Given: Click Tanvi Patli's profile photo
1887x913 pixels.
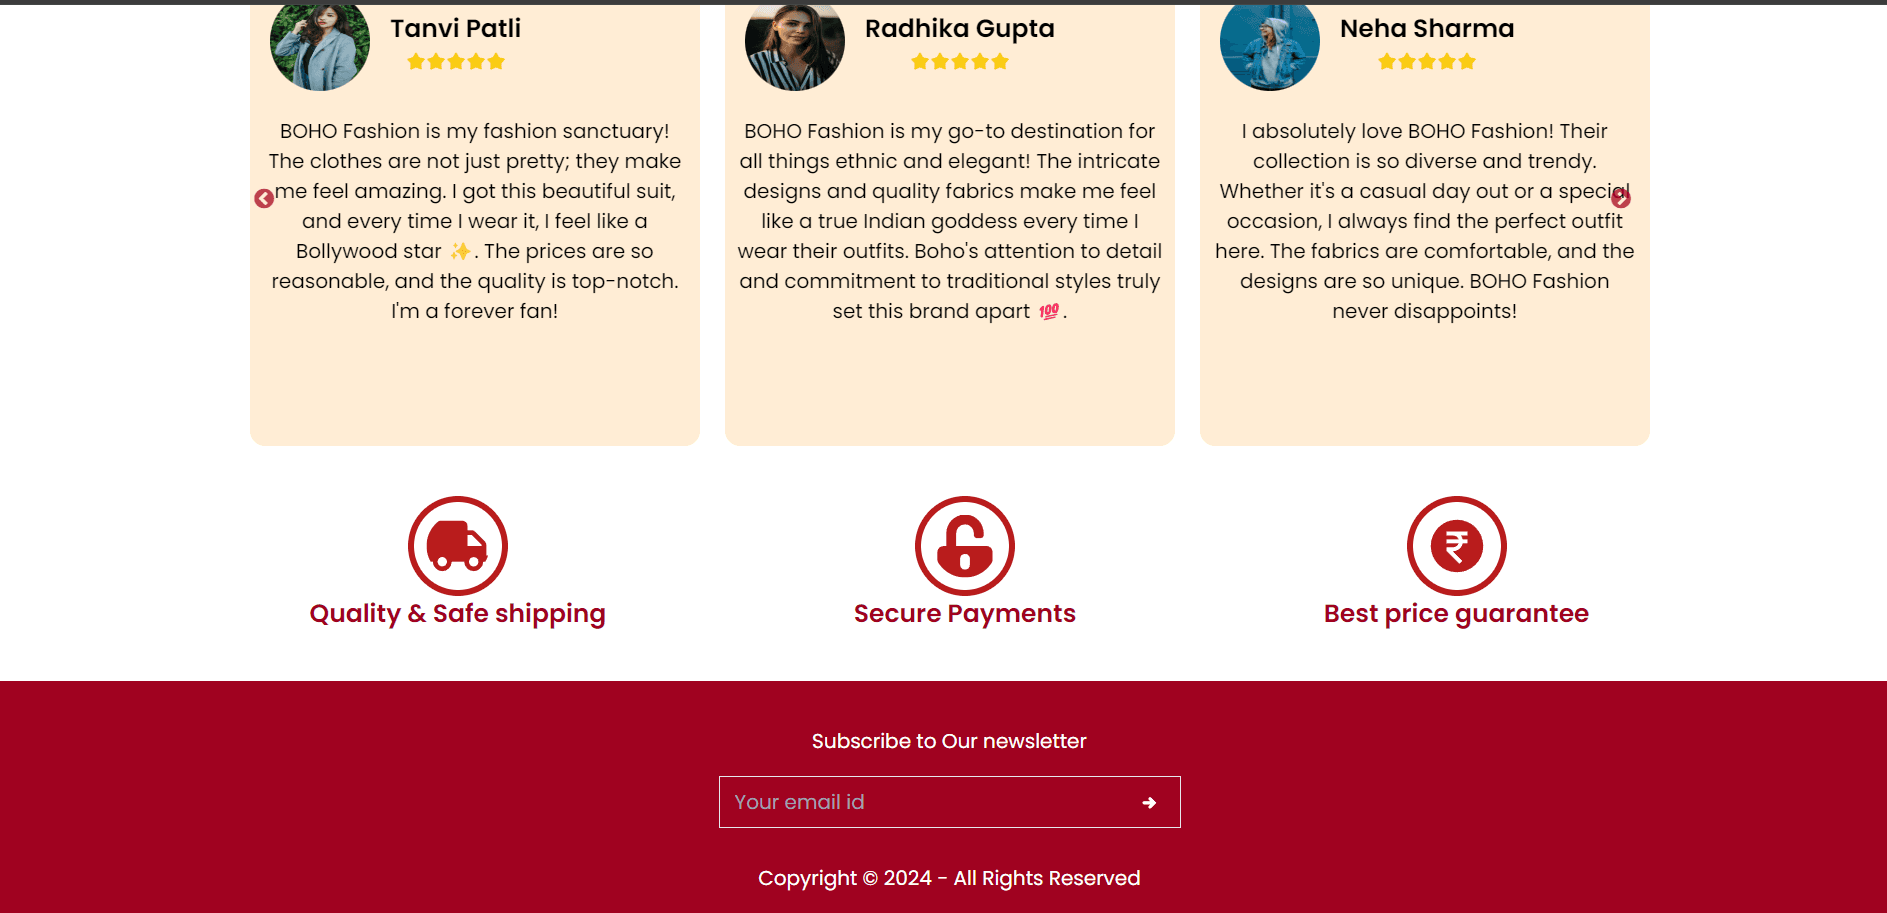Looking at the screenshot, I should 320,45.
